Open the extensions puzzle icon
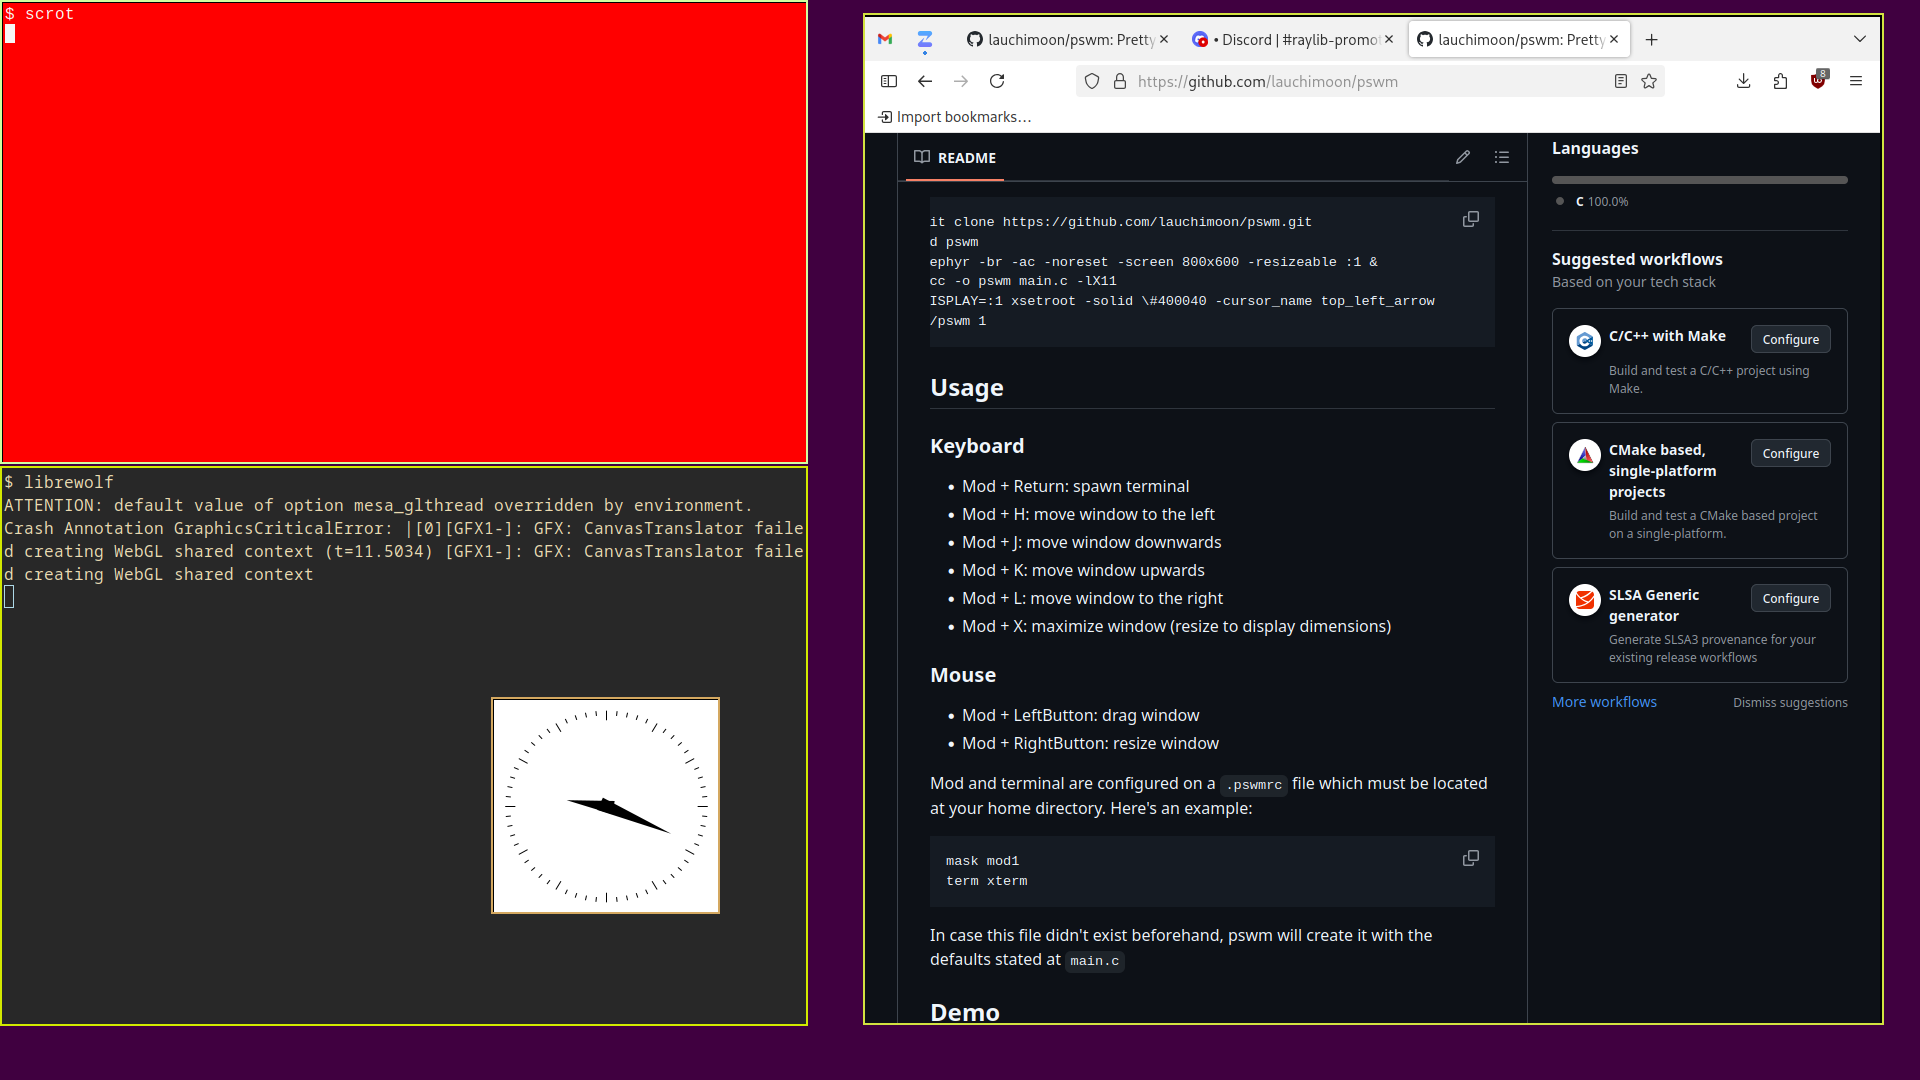 (1780, 81)
